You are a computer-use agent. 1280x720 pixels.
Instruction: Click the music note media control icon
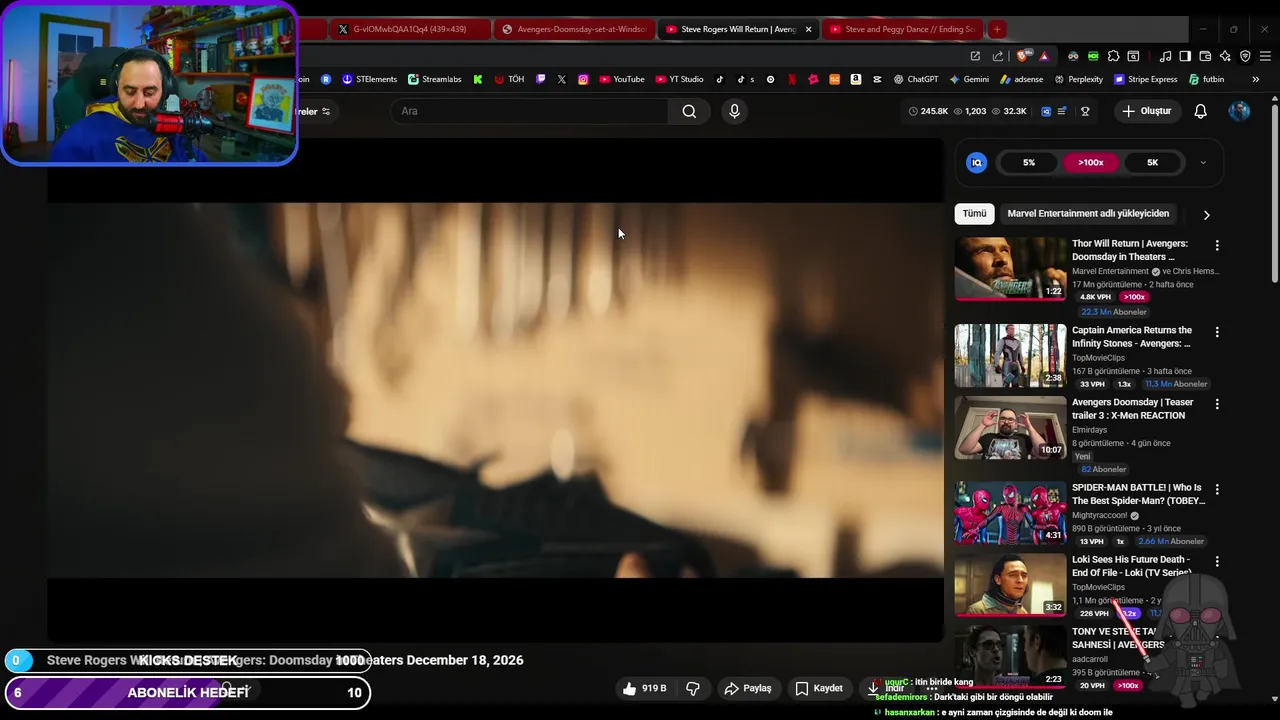tap(1165, 56)
